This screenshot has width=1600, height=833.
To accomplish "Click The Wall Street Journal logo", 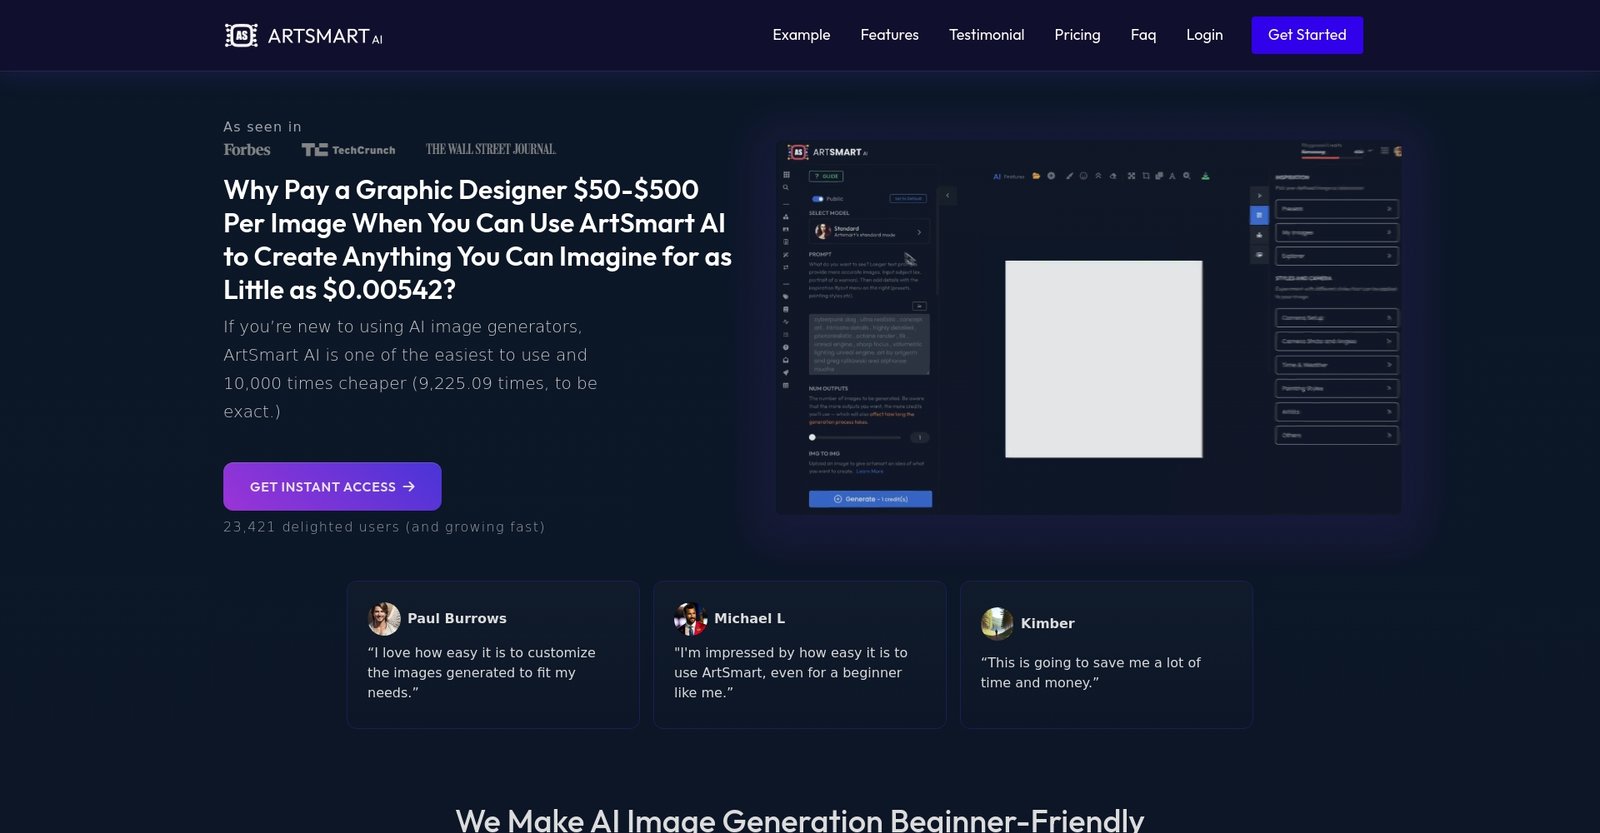I will [x=490, y=149].
